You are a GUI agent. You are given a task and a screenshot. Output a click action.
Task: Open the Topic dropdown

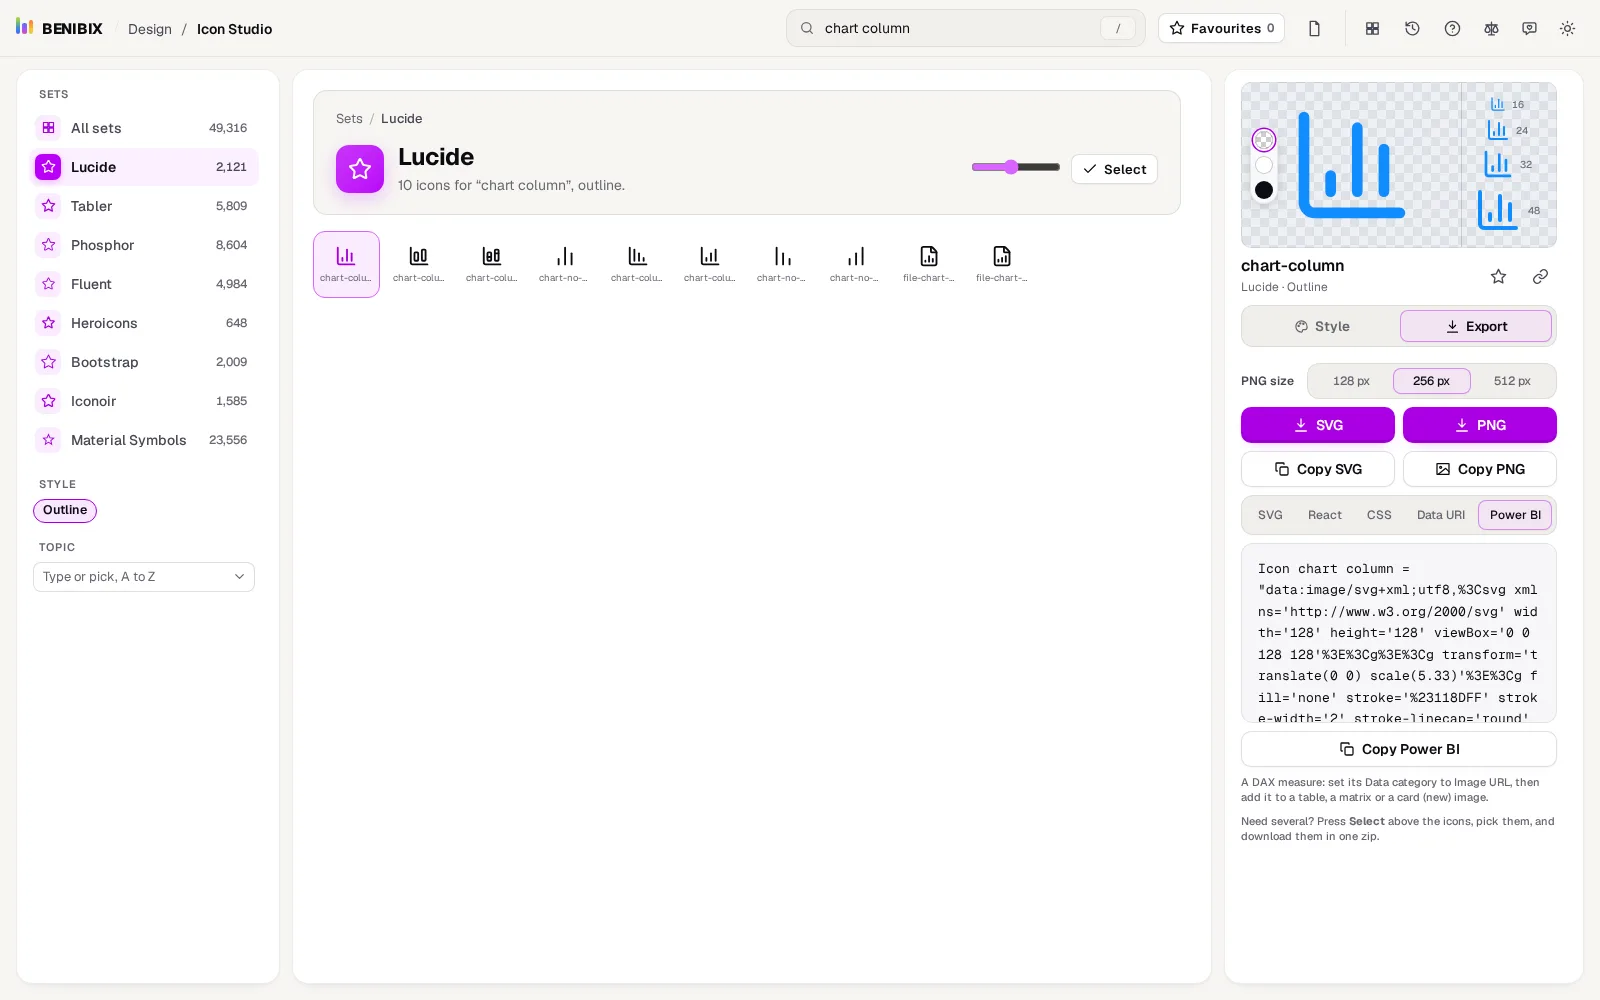(144, 577)
